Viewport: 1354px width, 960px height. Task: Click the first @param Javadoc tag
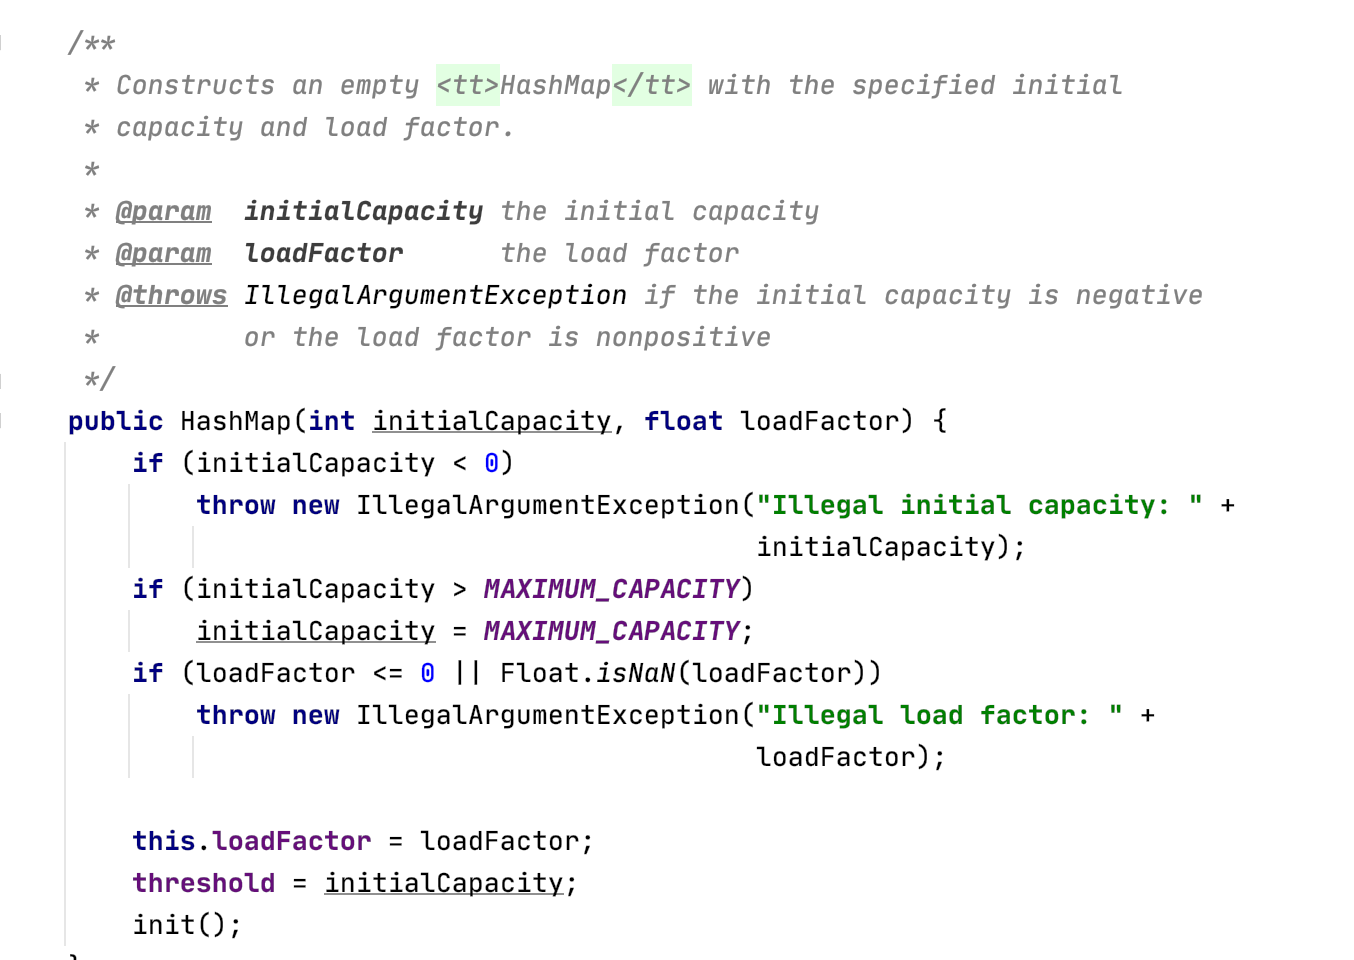point(163,212)
